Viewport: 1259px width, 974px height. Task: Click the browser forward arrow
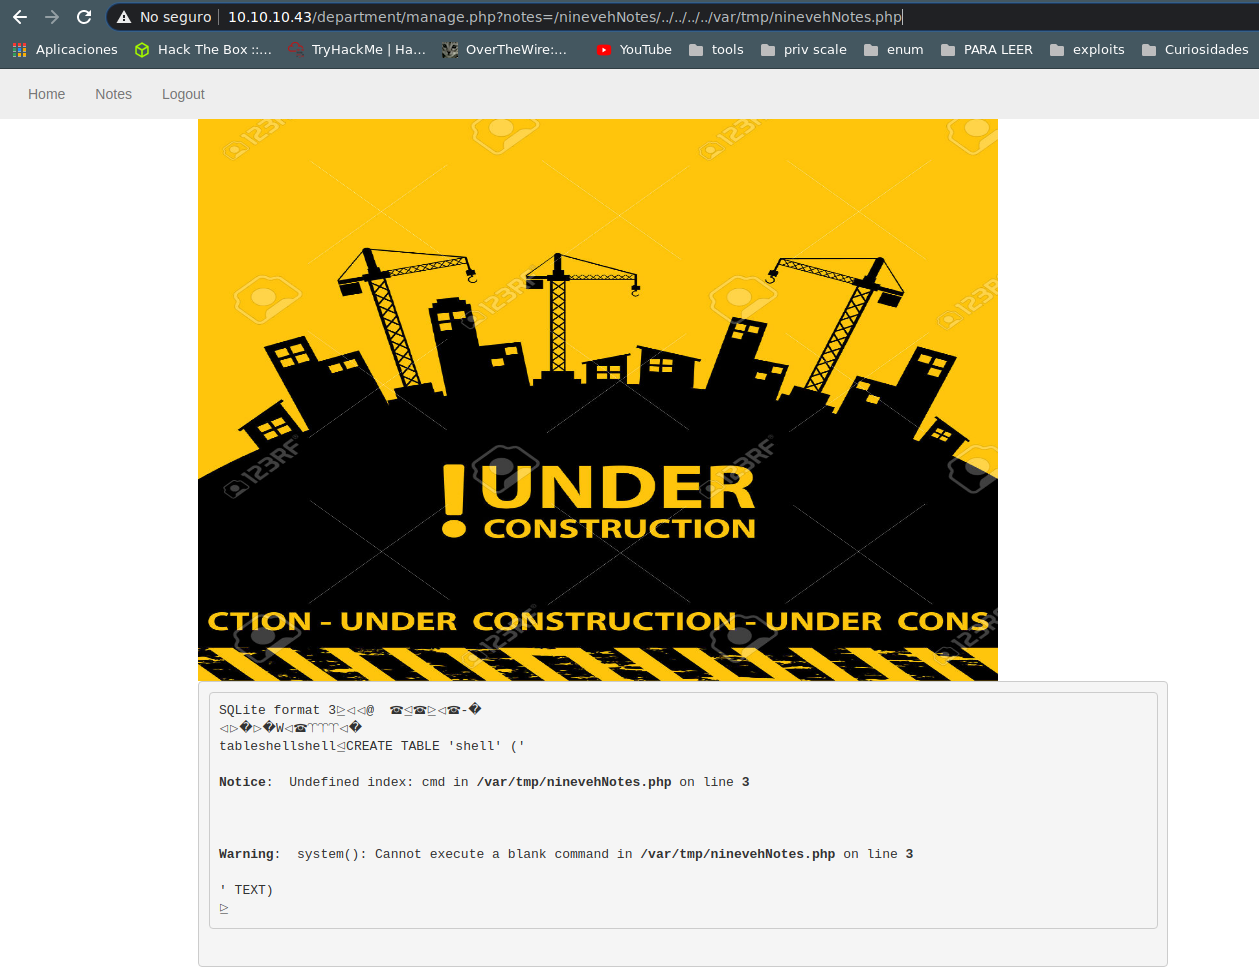(52, 17)
